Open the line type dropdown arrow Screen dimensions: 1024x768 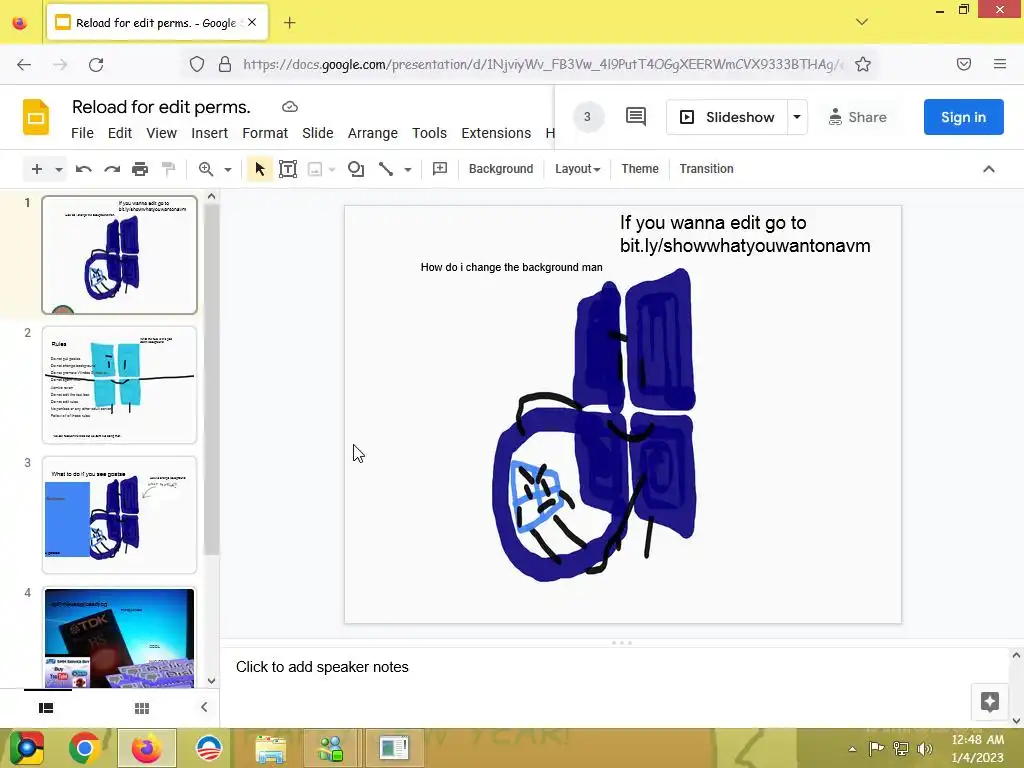click(408, 170)
